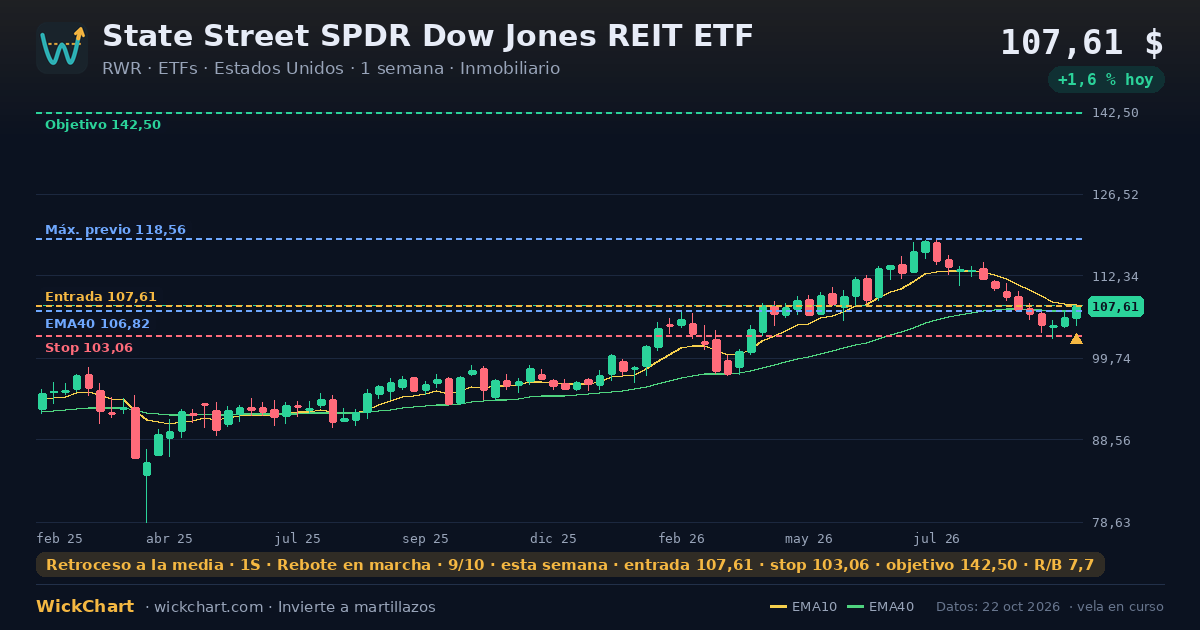
Task: Click the 126,52 price axis value
Action: click(x=1117, y=195)
